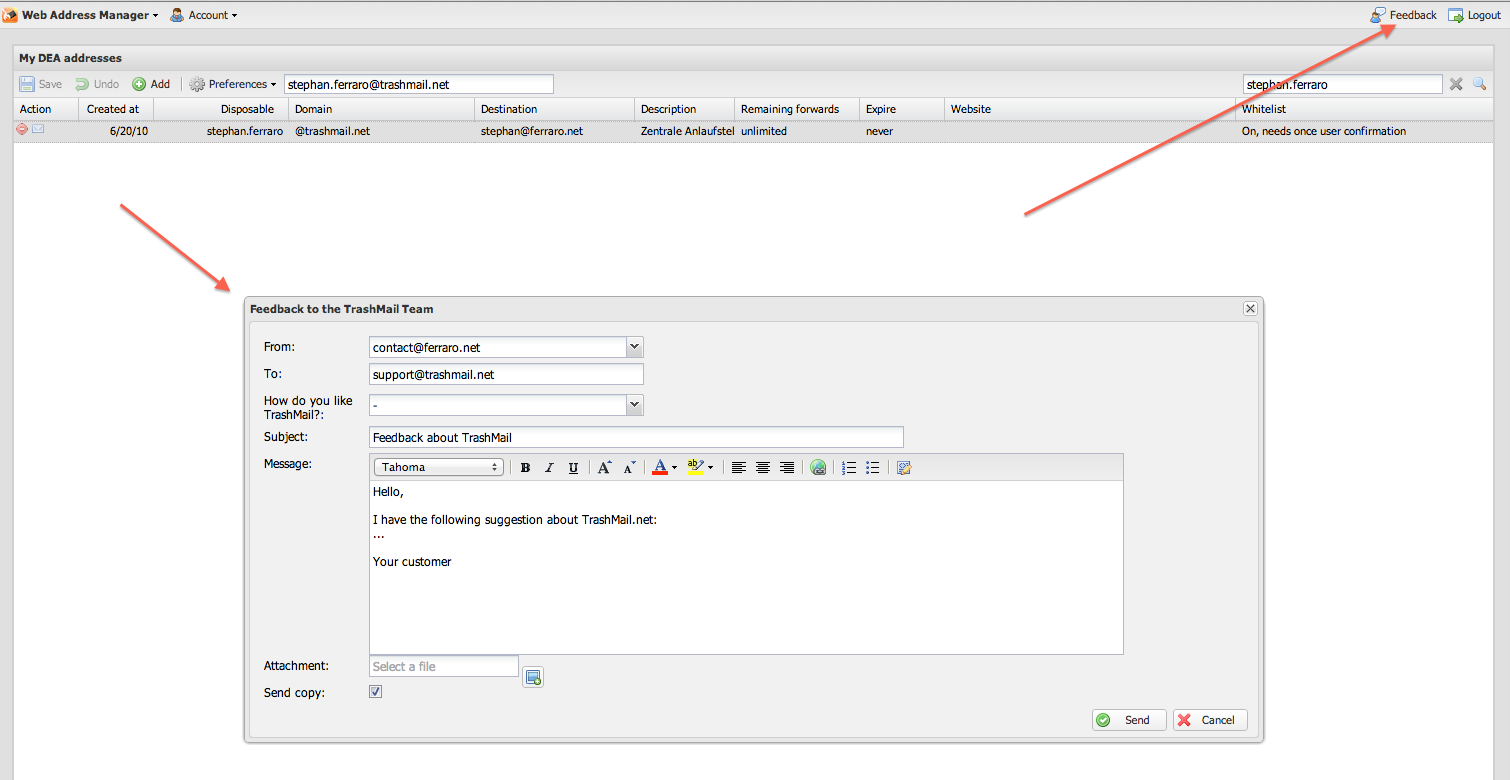Click the Feedback link in top bar
1510x780 pixels.
(x=1404, y=15)
